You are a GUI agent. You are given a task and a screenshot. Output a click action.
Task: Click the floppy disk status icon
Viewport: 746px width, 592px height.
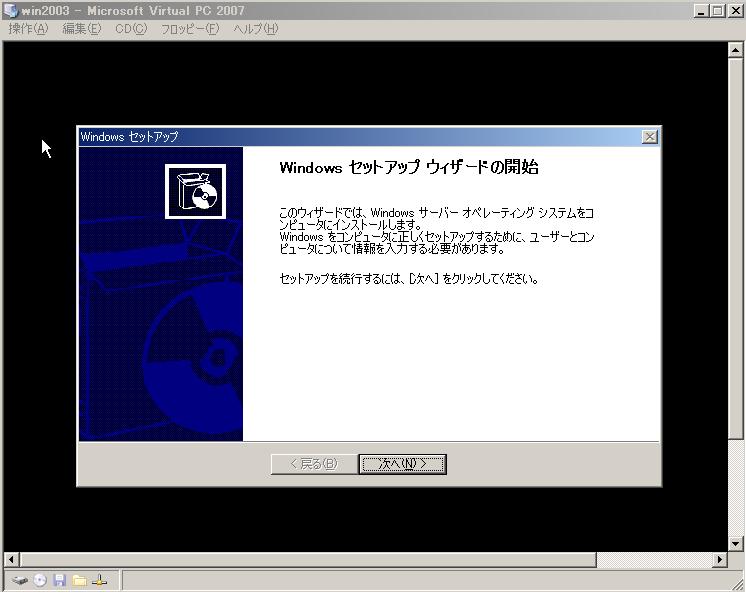[59, 580]
